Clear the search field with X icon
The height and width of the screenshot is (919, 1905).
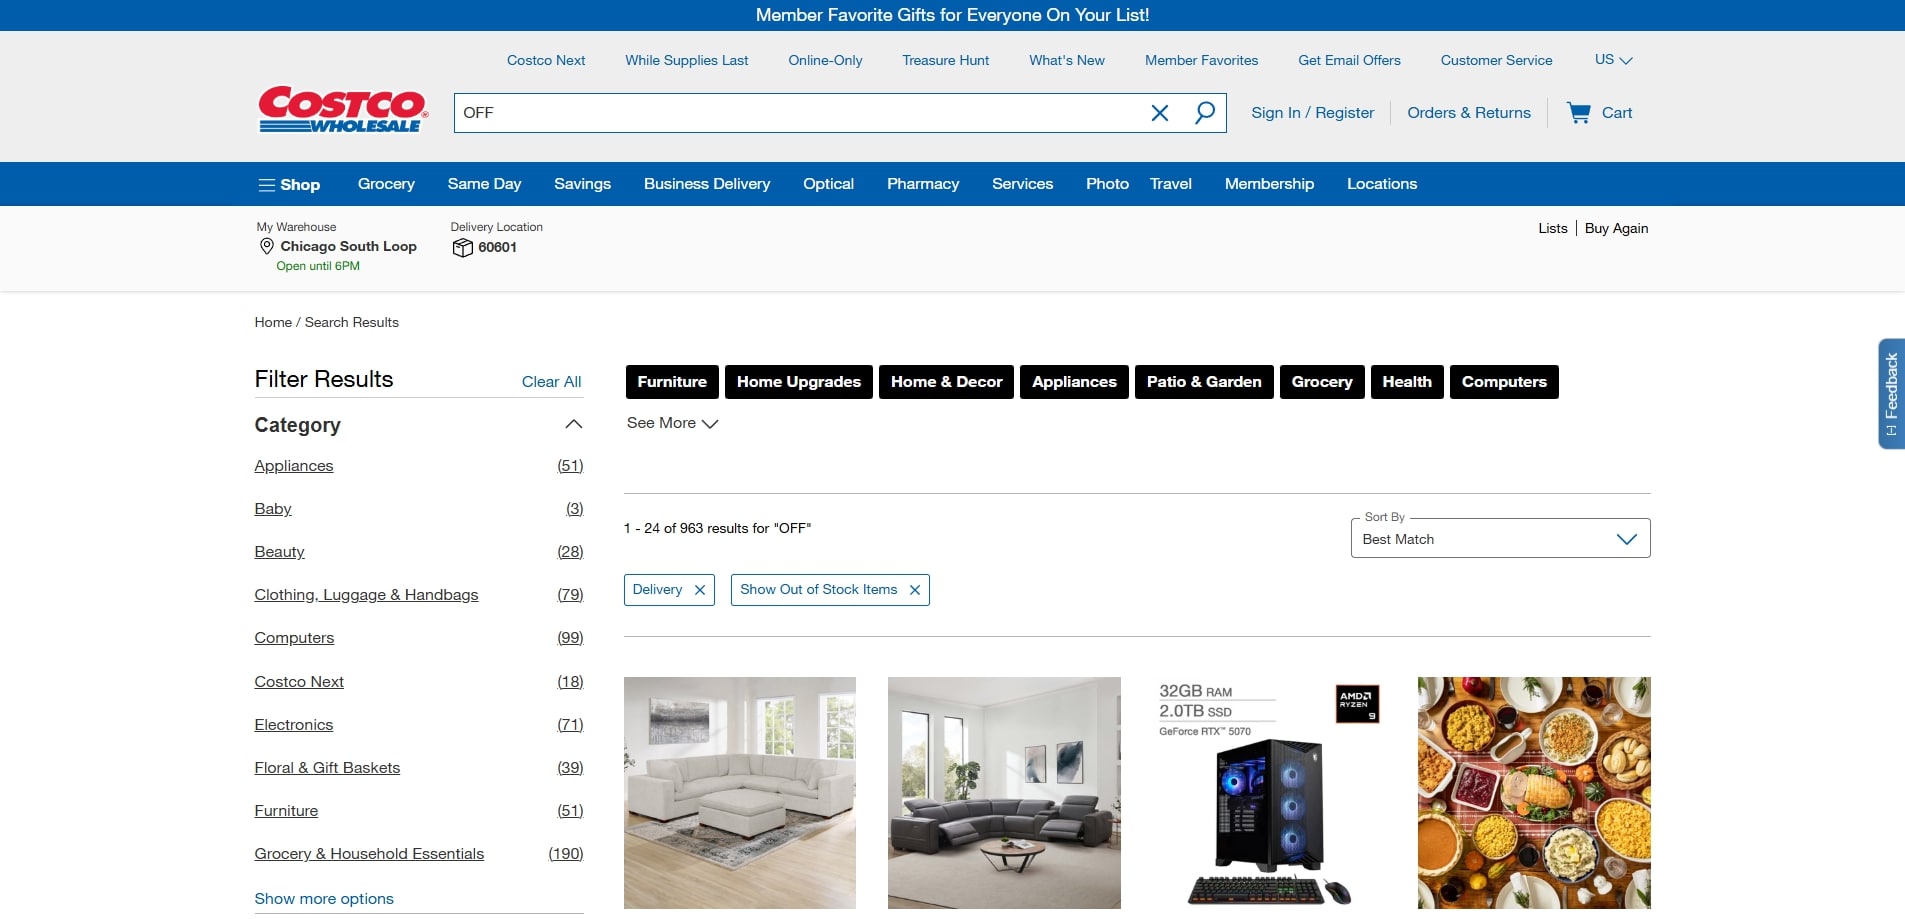(1160, 113)
